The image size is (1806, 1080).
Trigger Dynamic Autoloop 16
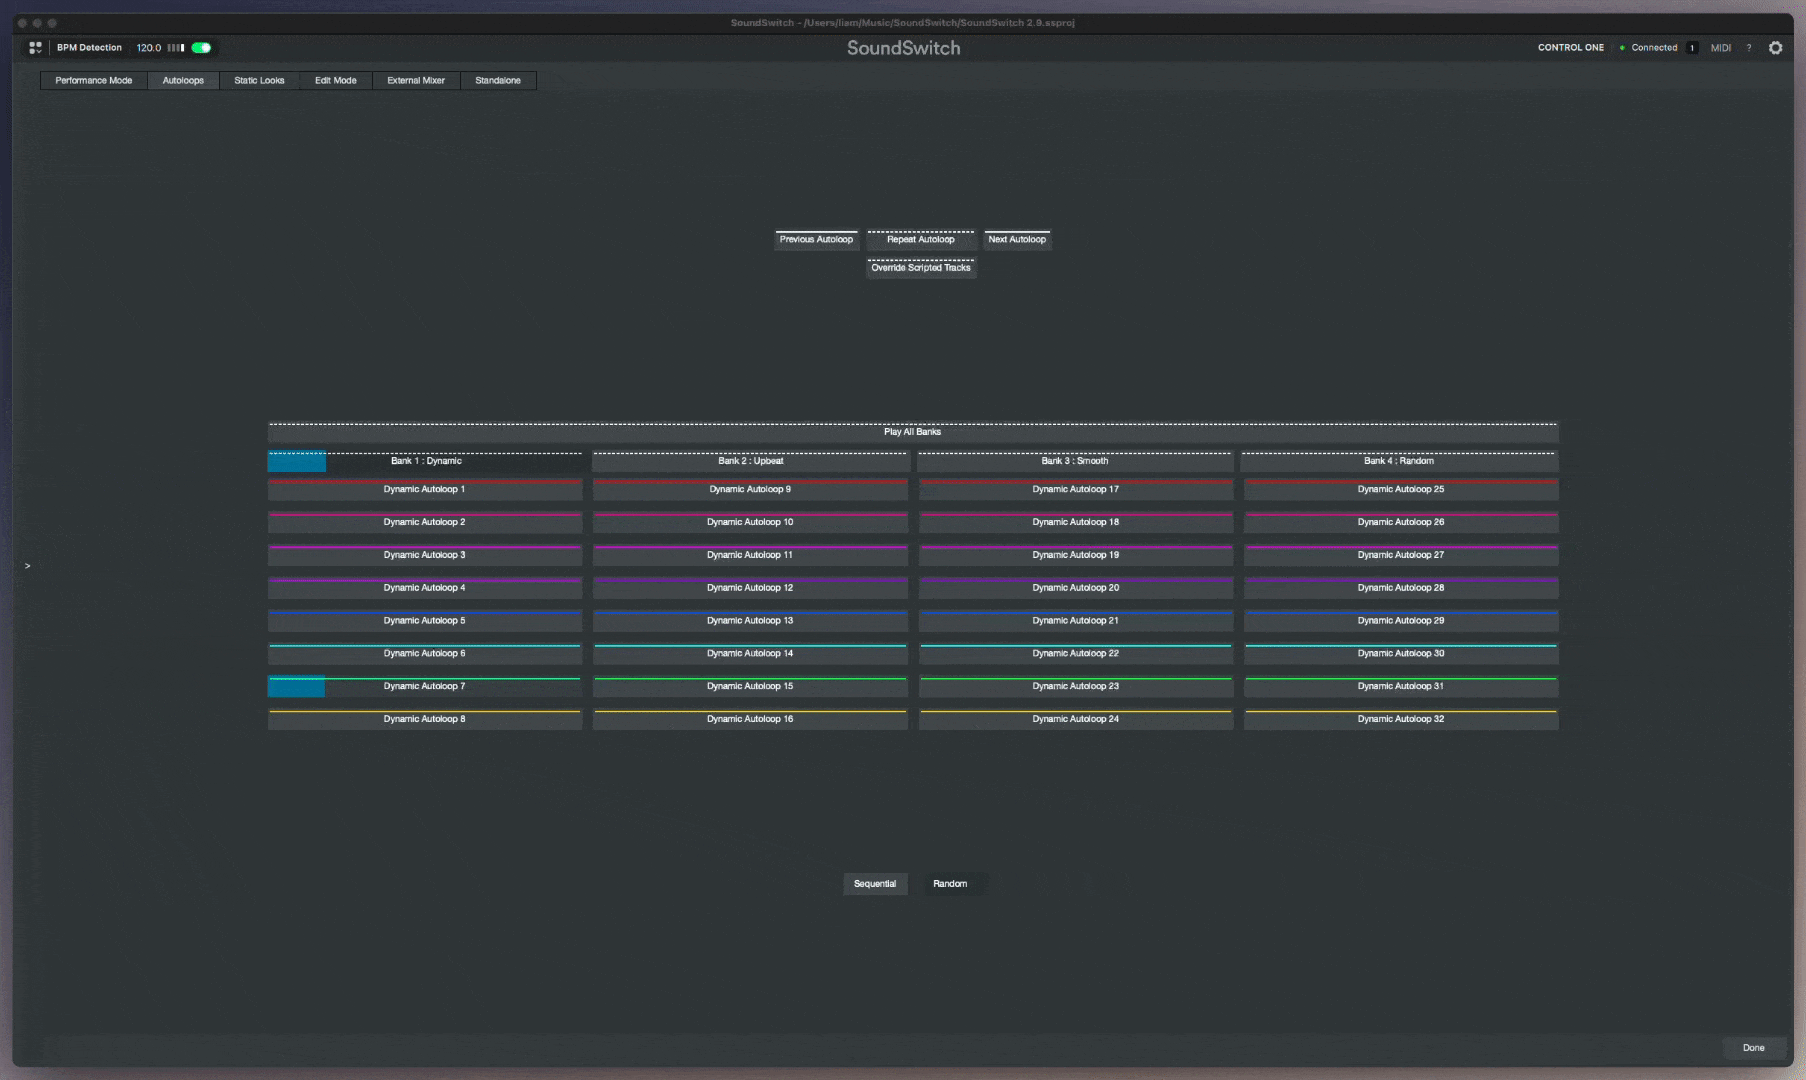[750, 720]
